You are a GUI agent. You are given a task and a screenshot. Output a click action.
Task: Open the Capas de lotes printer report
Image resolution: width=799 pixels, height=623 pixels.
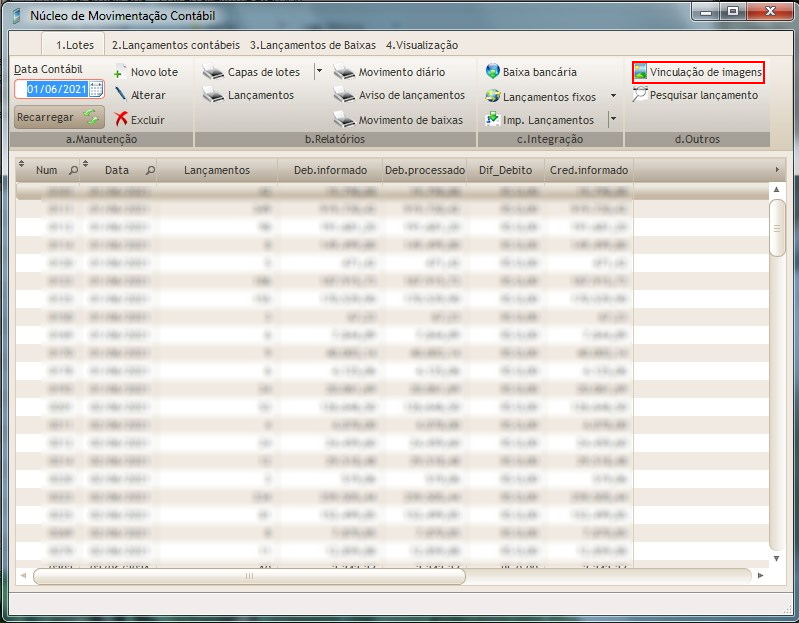click(x=213, y=72)
